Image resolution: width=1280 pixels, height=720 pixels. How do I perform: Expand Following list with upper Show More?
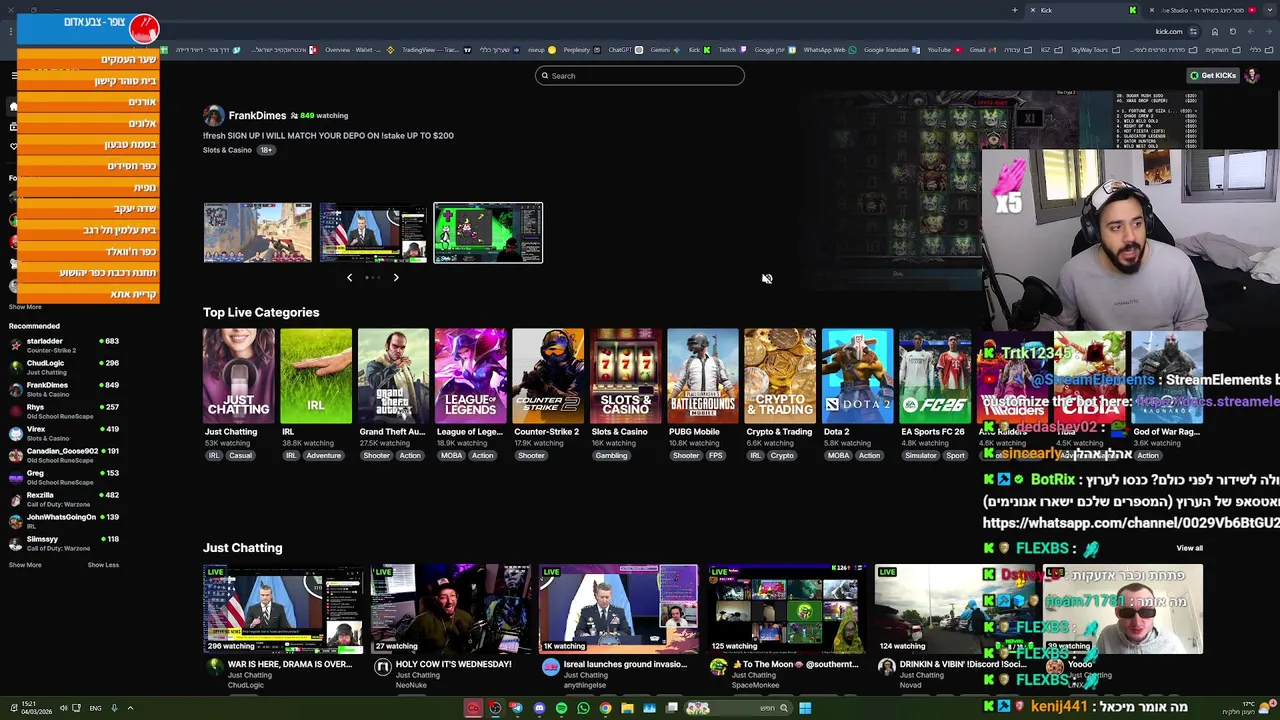25,307
